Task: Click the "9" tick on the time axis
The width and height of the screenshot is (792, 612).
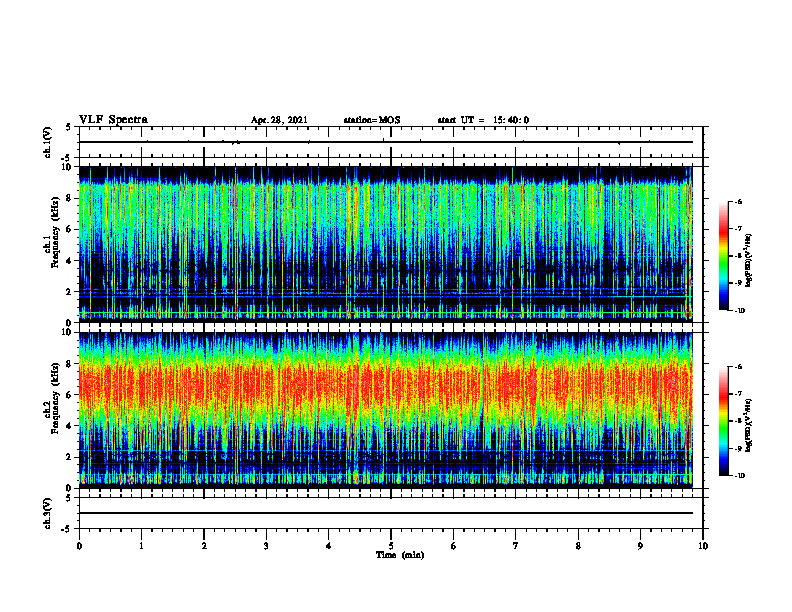Action: tap(640, 546)
